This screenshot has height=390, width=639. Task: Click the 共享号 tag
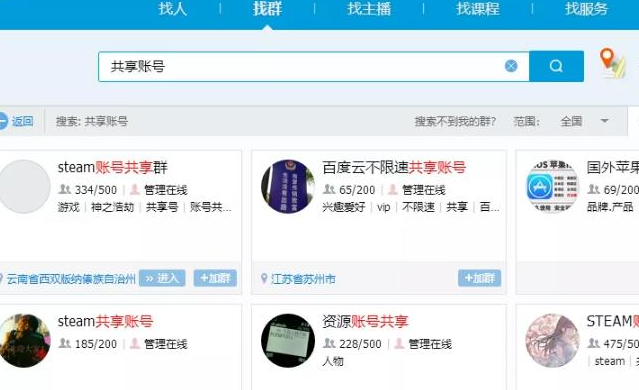tap(162, 207)
